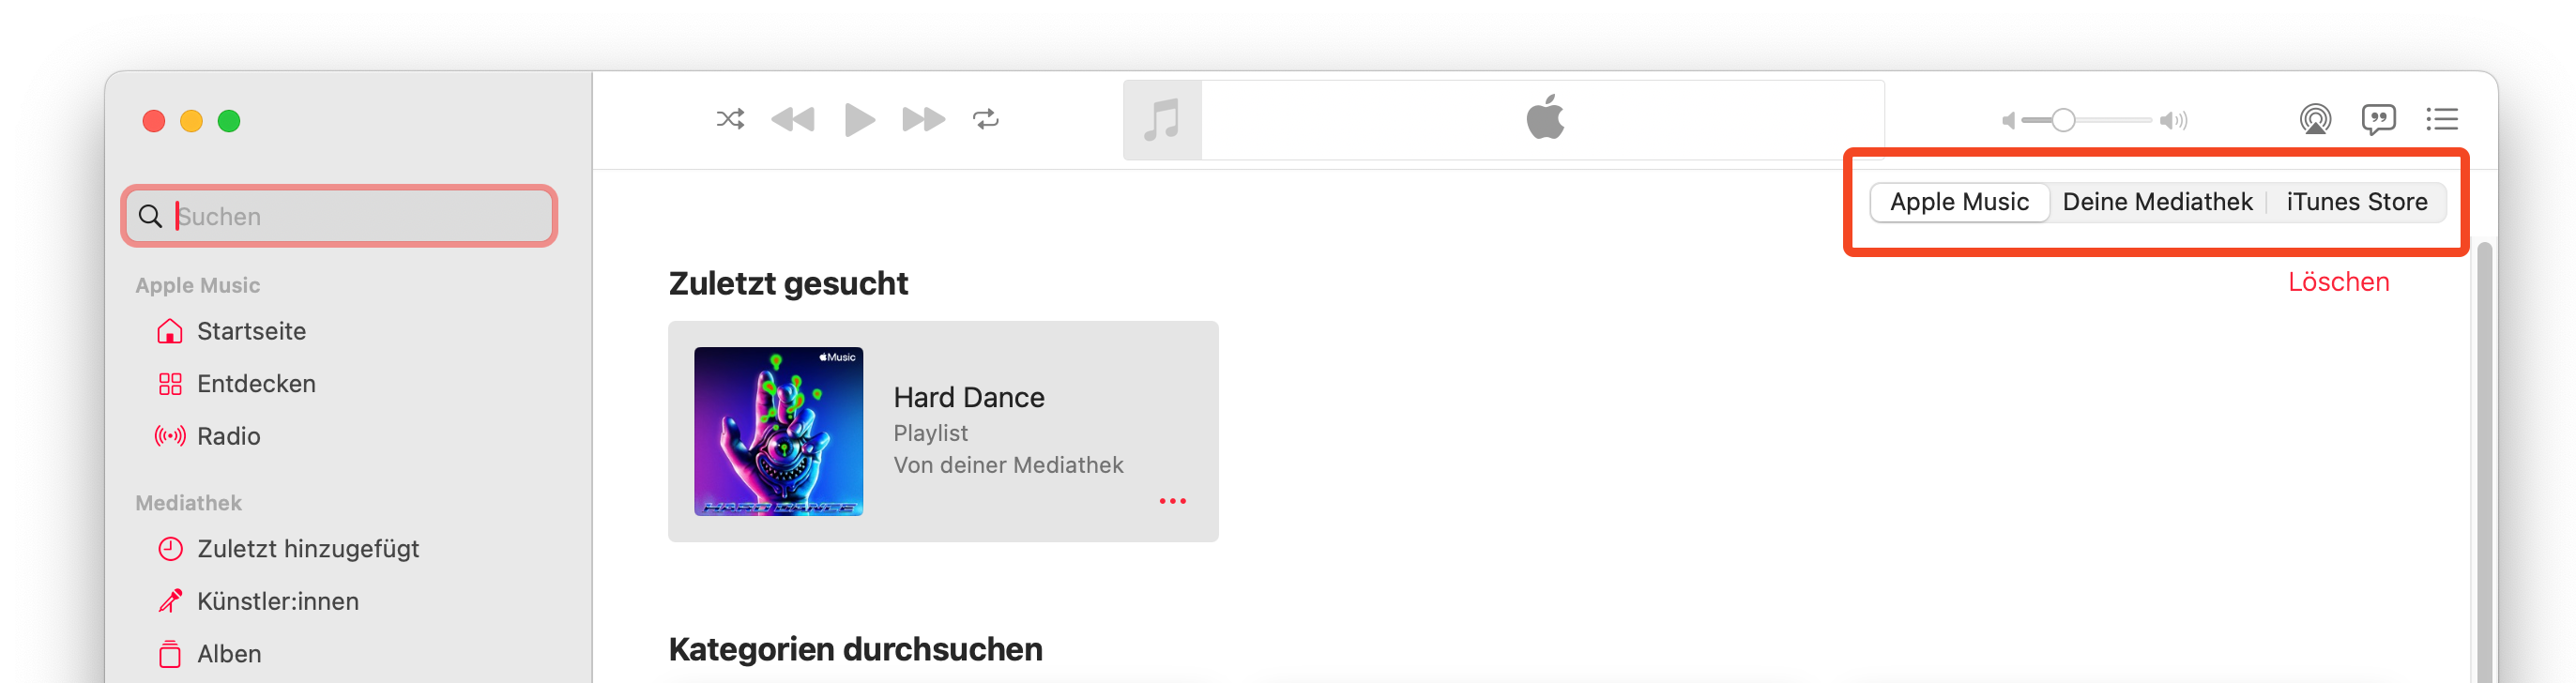Click the previous track button
Viewport: 2576px width, 683px height.
[x=793, y=120]
